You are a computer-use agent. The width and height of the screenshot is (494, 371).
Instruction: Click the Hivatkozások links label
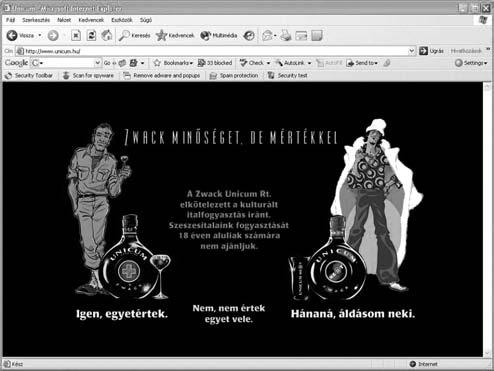click(466, 51)
